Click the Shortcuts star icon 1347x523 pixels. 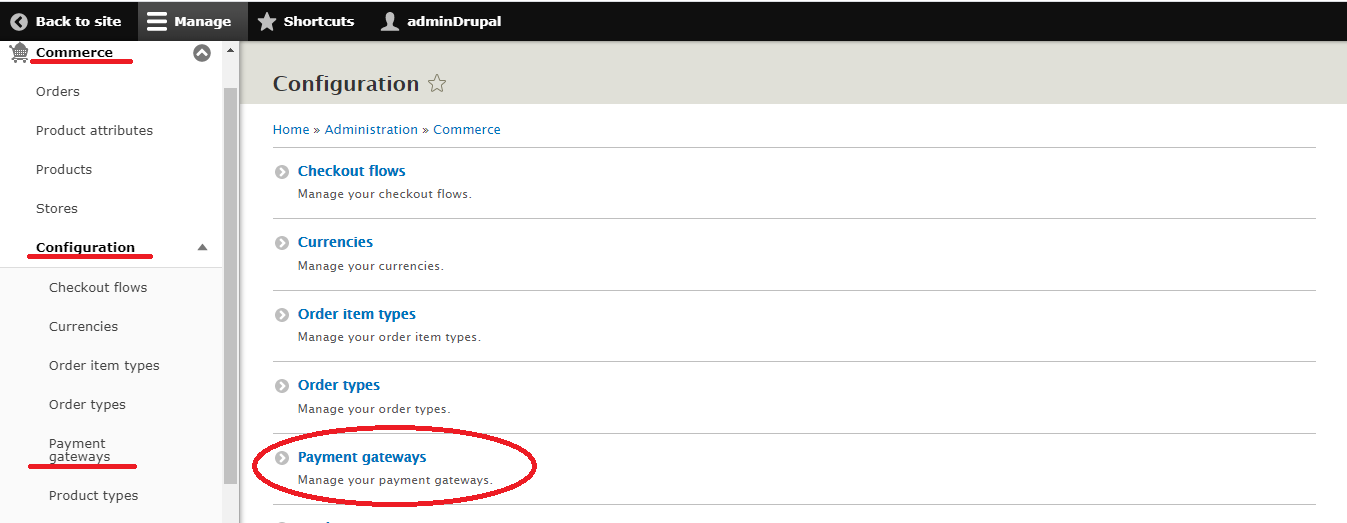tap(267, 21)
